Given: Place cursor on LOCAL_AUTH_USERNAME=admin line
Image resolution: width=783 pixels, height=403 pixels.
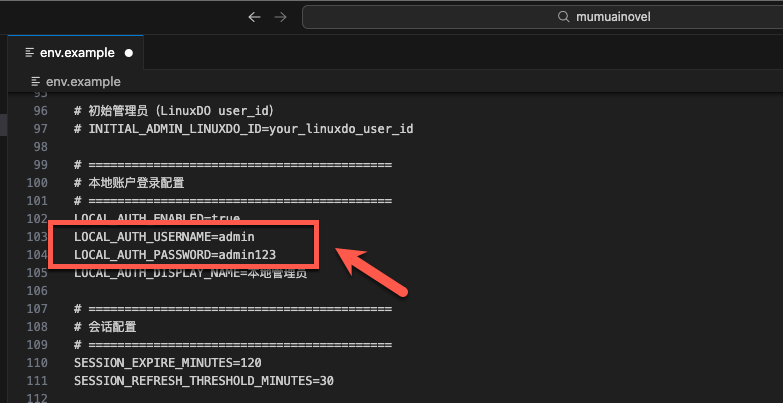Looking at the screenshot, I should (x=164, y=236).
